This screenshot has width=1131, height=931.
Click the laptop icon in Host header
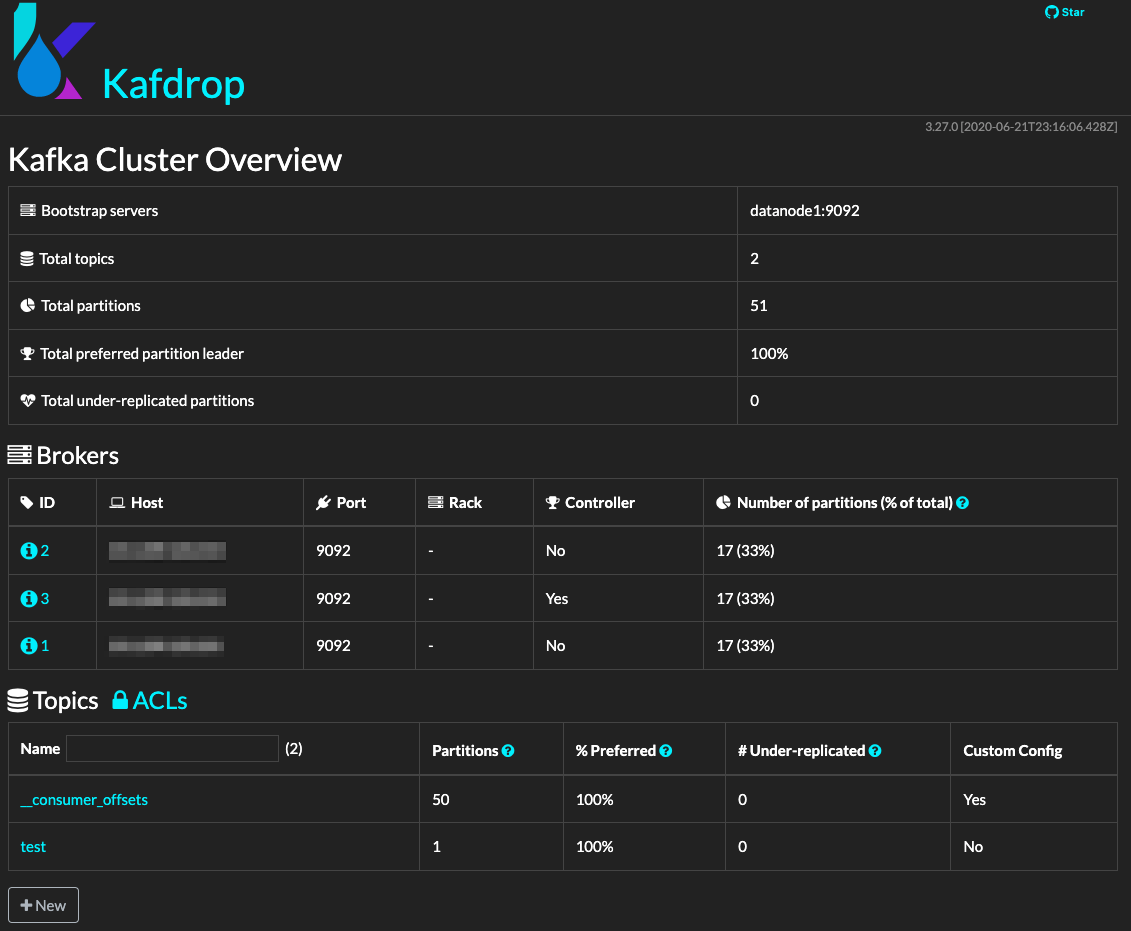click(x=117, y=503)
